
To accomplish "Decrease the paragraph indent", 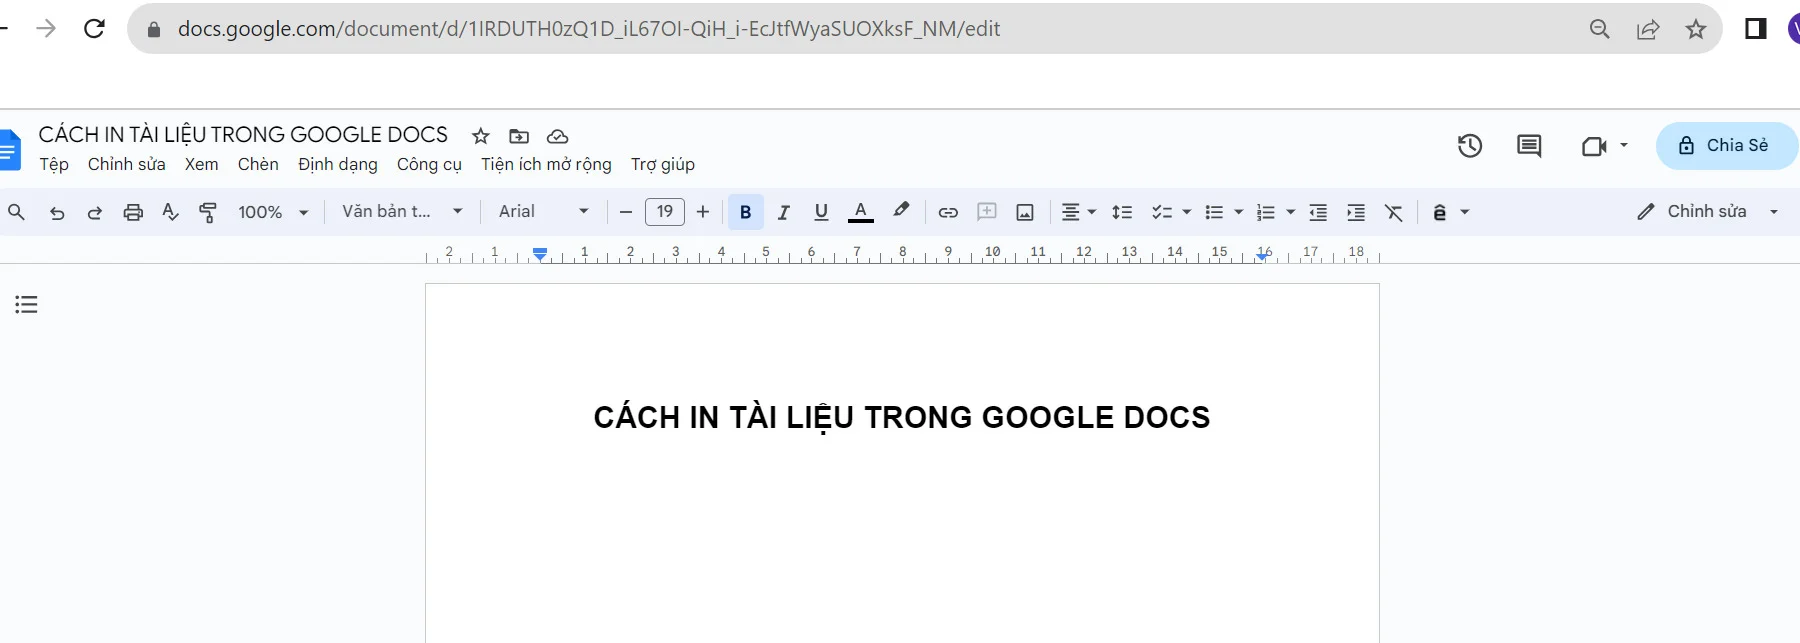I will click(1318, 212).
